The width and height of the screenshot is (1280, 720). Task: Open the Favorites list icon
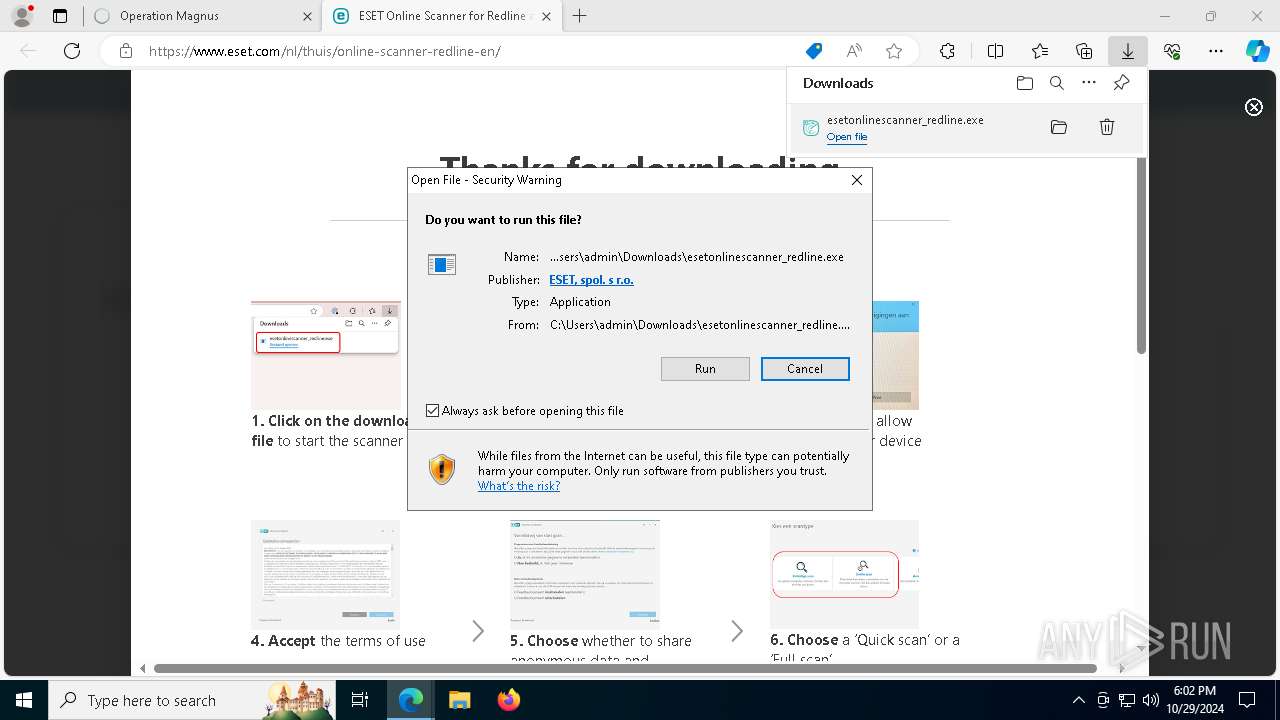[x=1040, y=51]
